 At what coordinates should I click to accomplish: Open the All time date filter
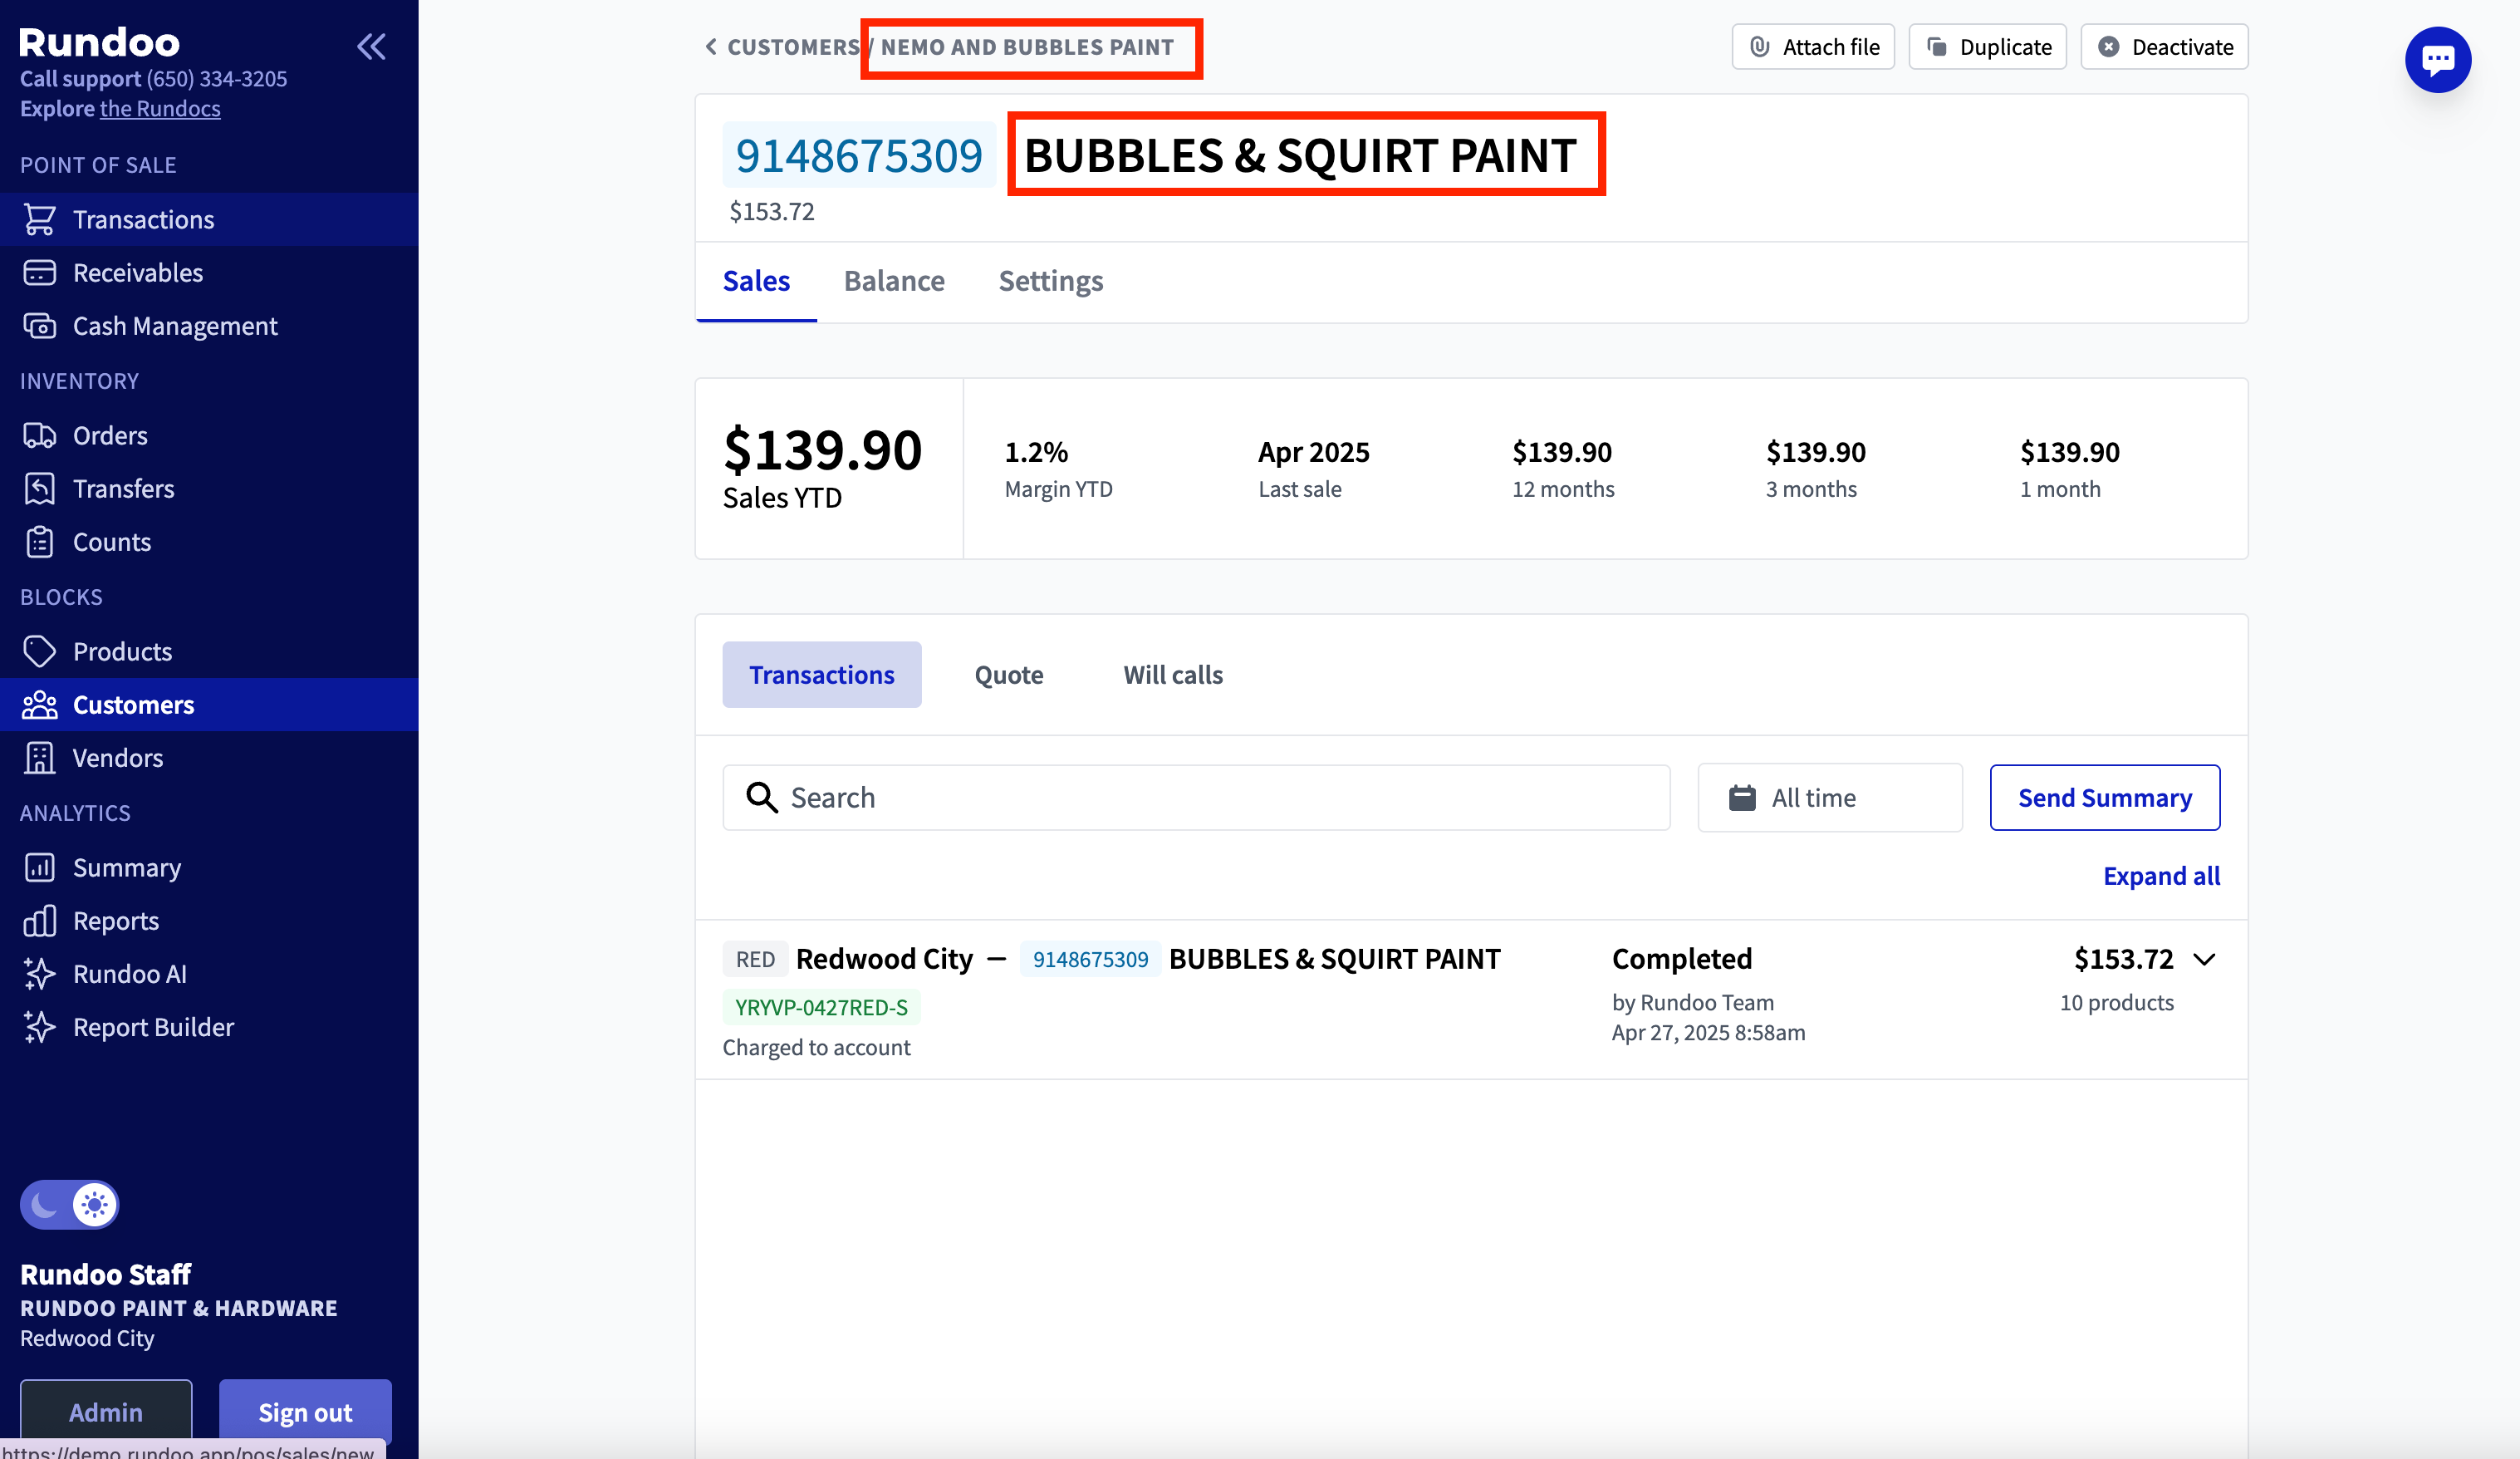[1829, 797]
